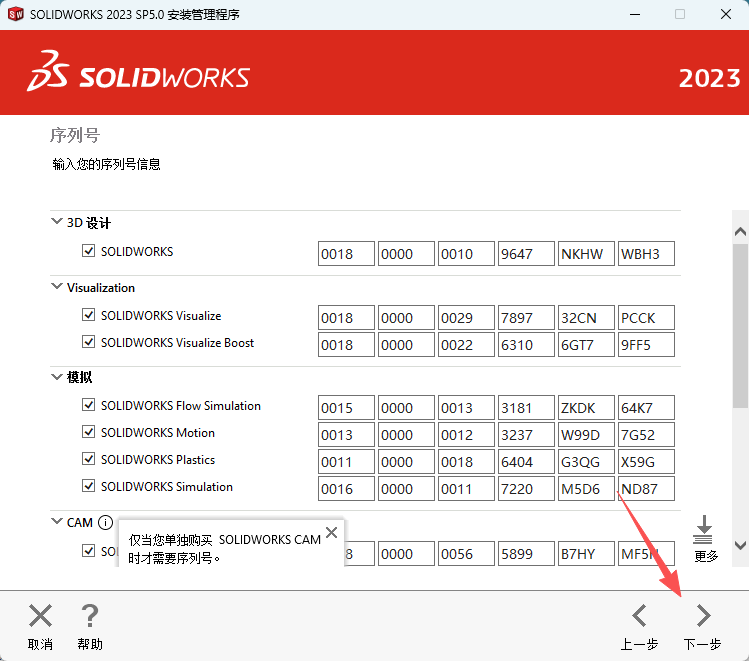Toggle SOLIDWORKS Flow Simulation checkbox
This screenshot has width=749, height=661.
click(88, 405)
